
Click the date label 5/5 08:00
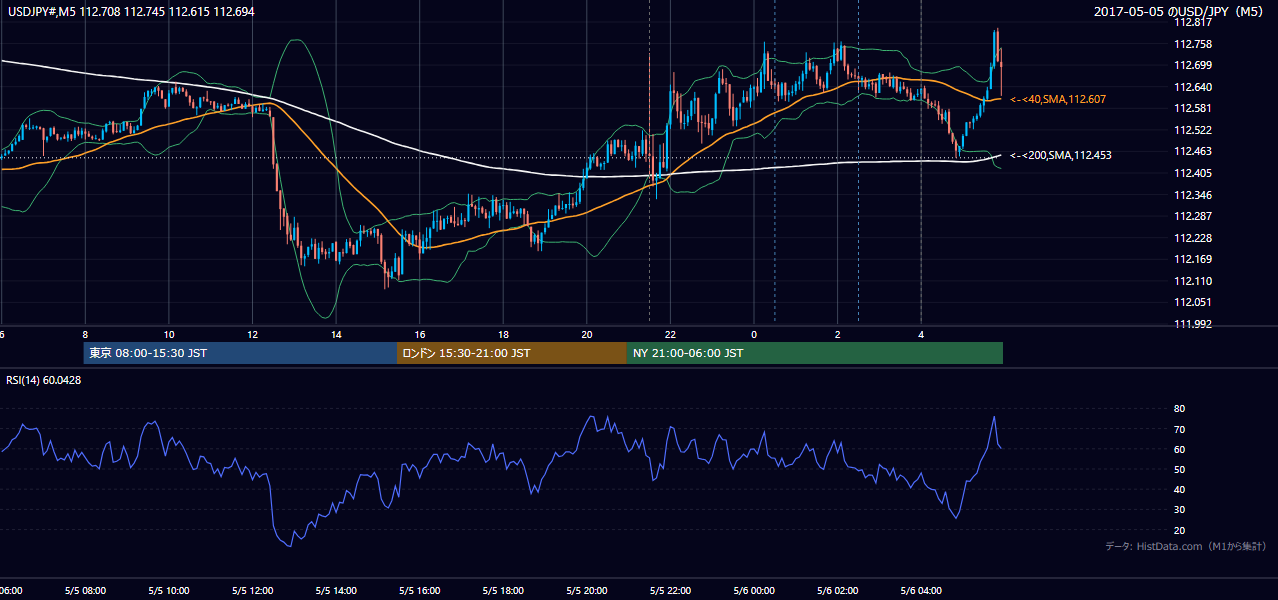click(85, 591)
